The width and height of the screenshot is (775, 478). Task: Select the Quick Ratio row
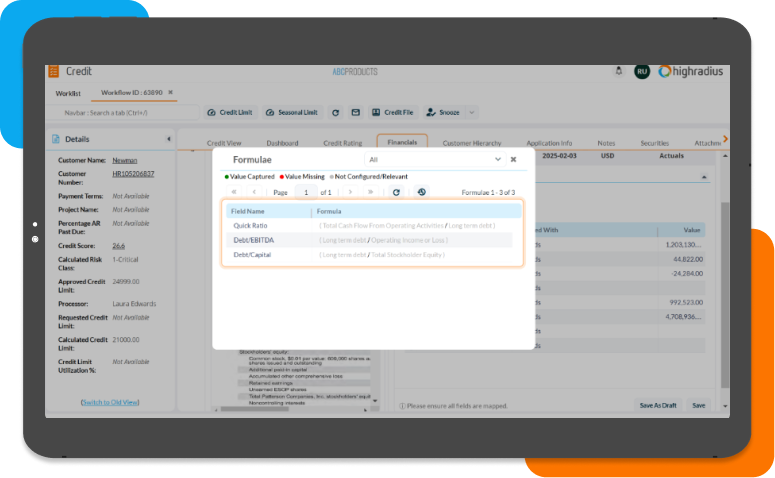point(369,225)
